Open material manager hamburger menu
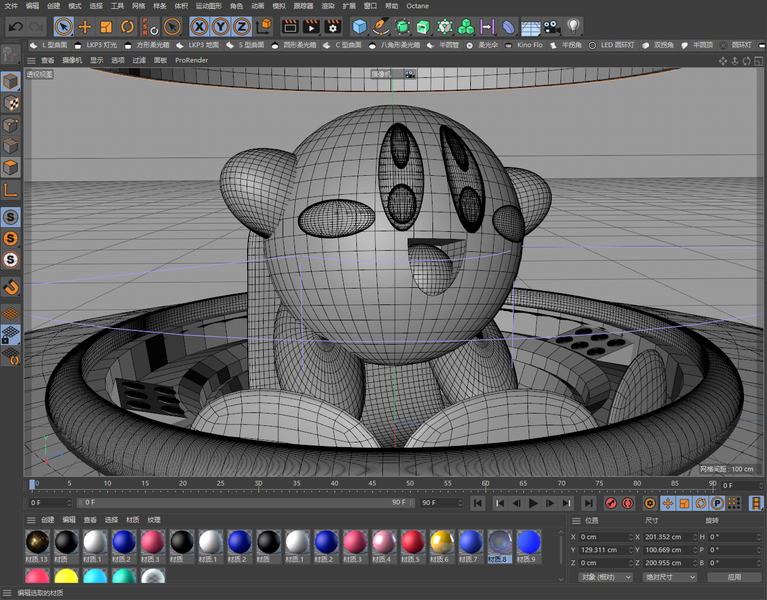 pos(31,520)
